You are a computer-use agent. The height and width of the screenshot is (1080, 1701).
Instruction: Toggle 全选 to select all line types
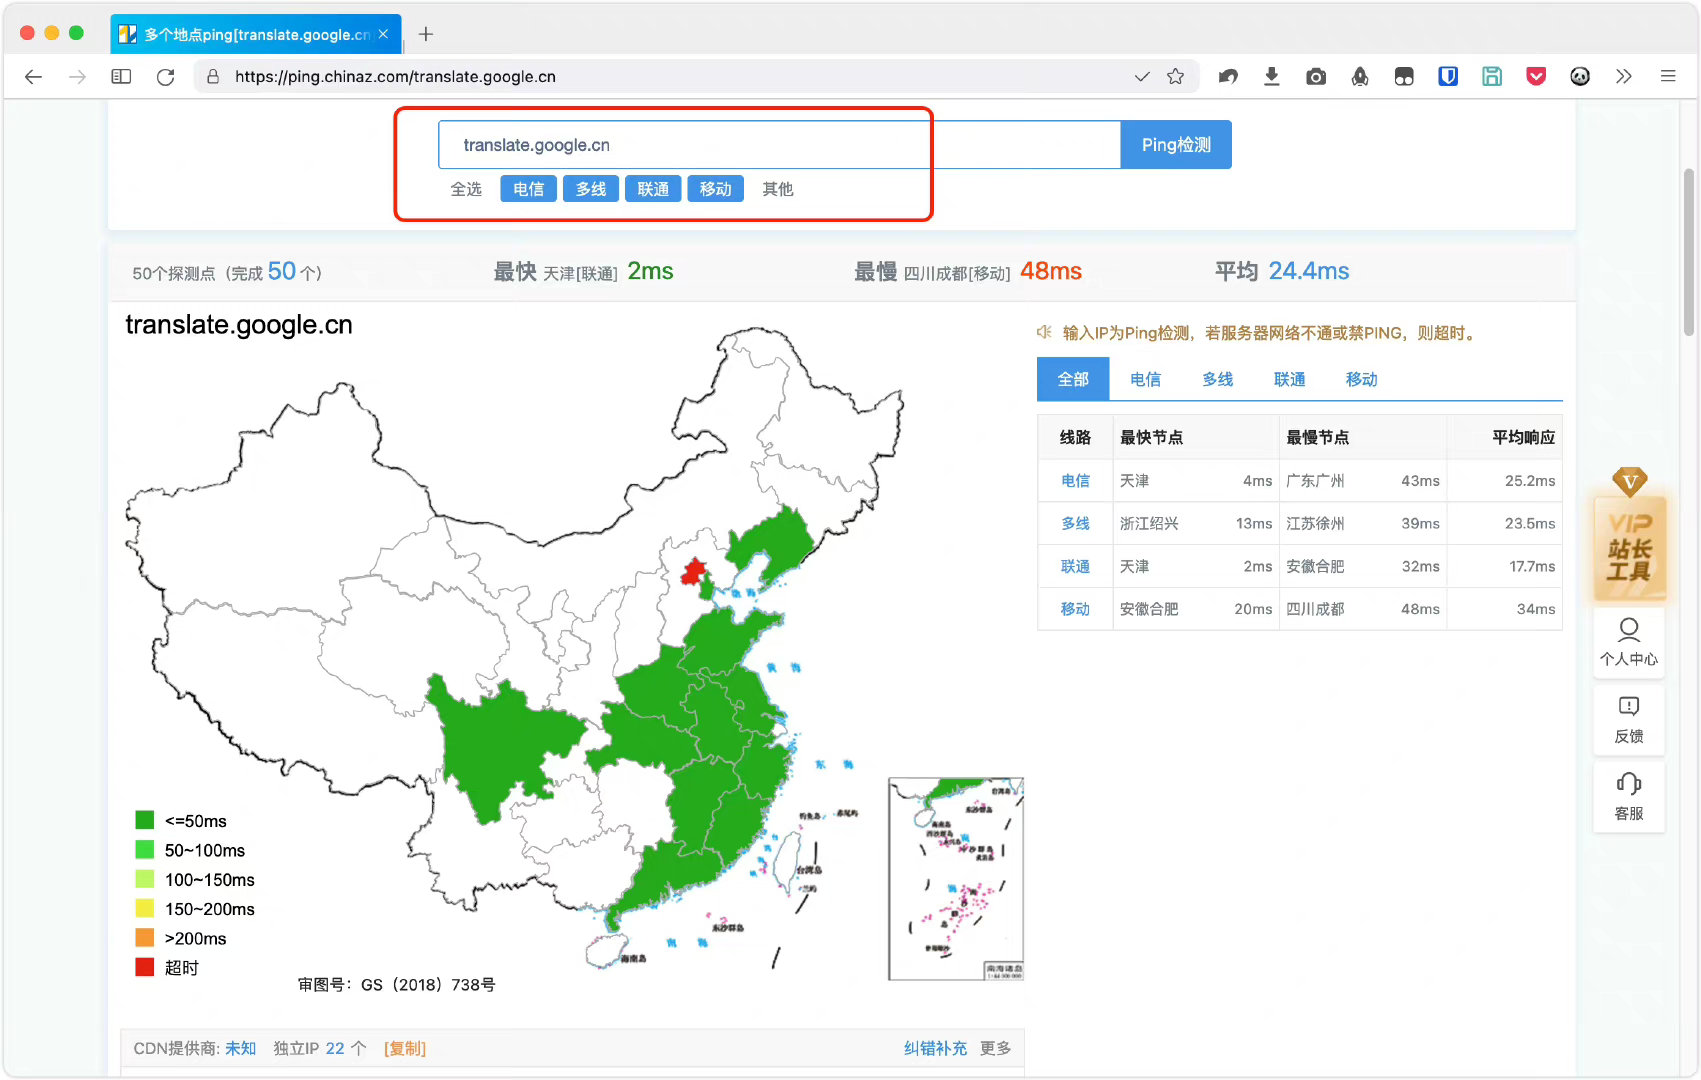(466, 188)
